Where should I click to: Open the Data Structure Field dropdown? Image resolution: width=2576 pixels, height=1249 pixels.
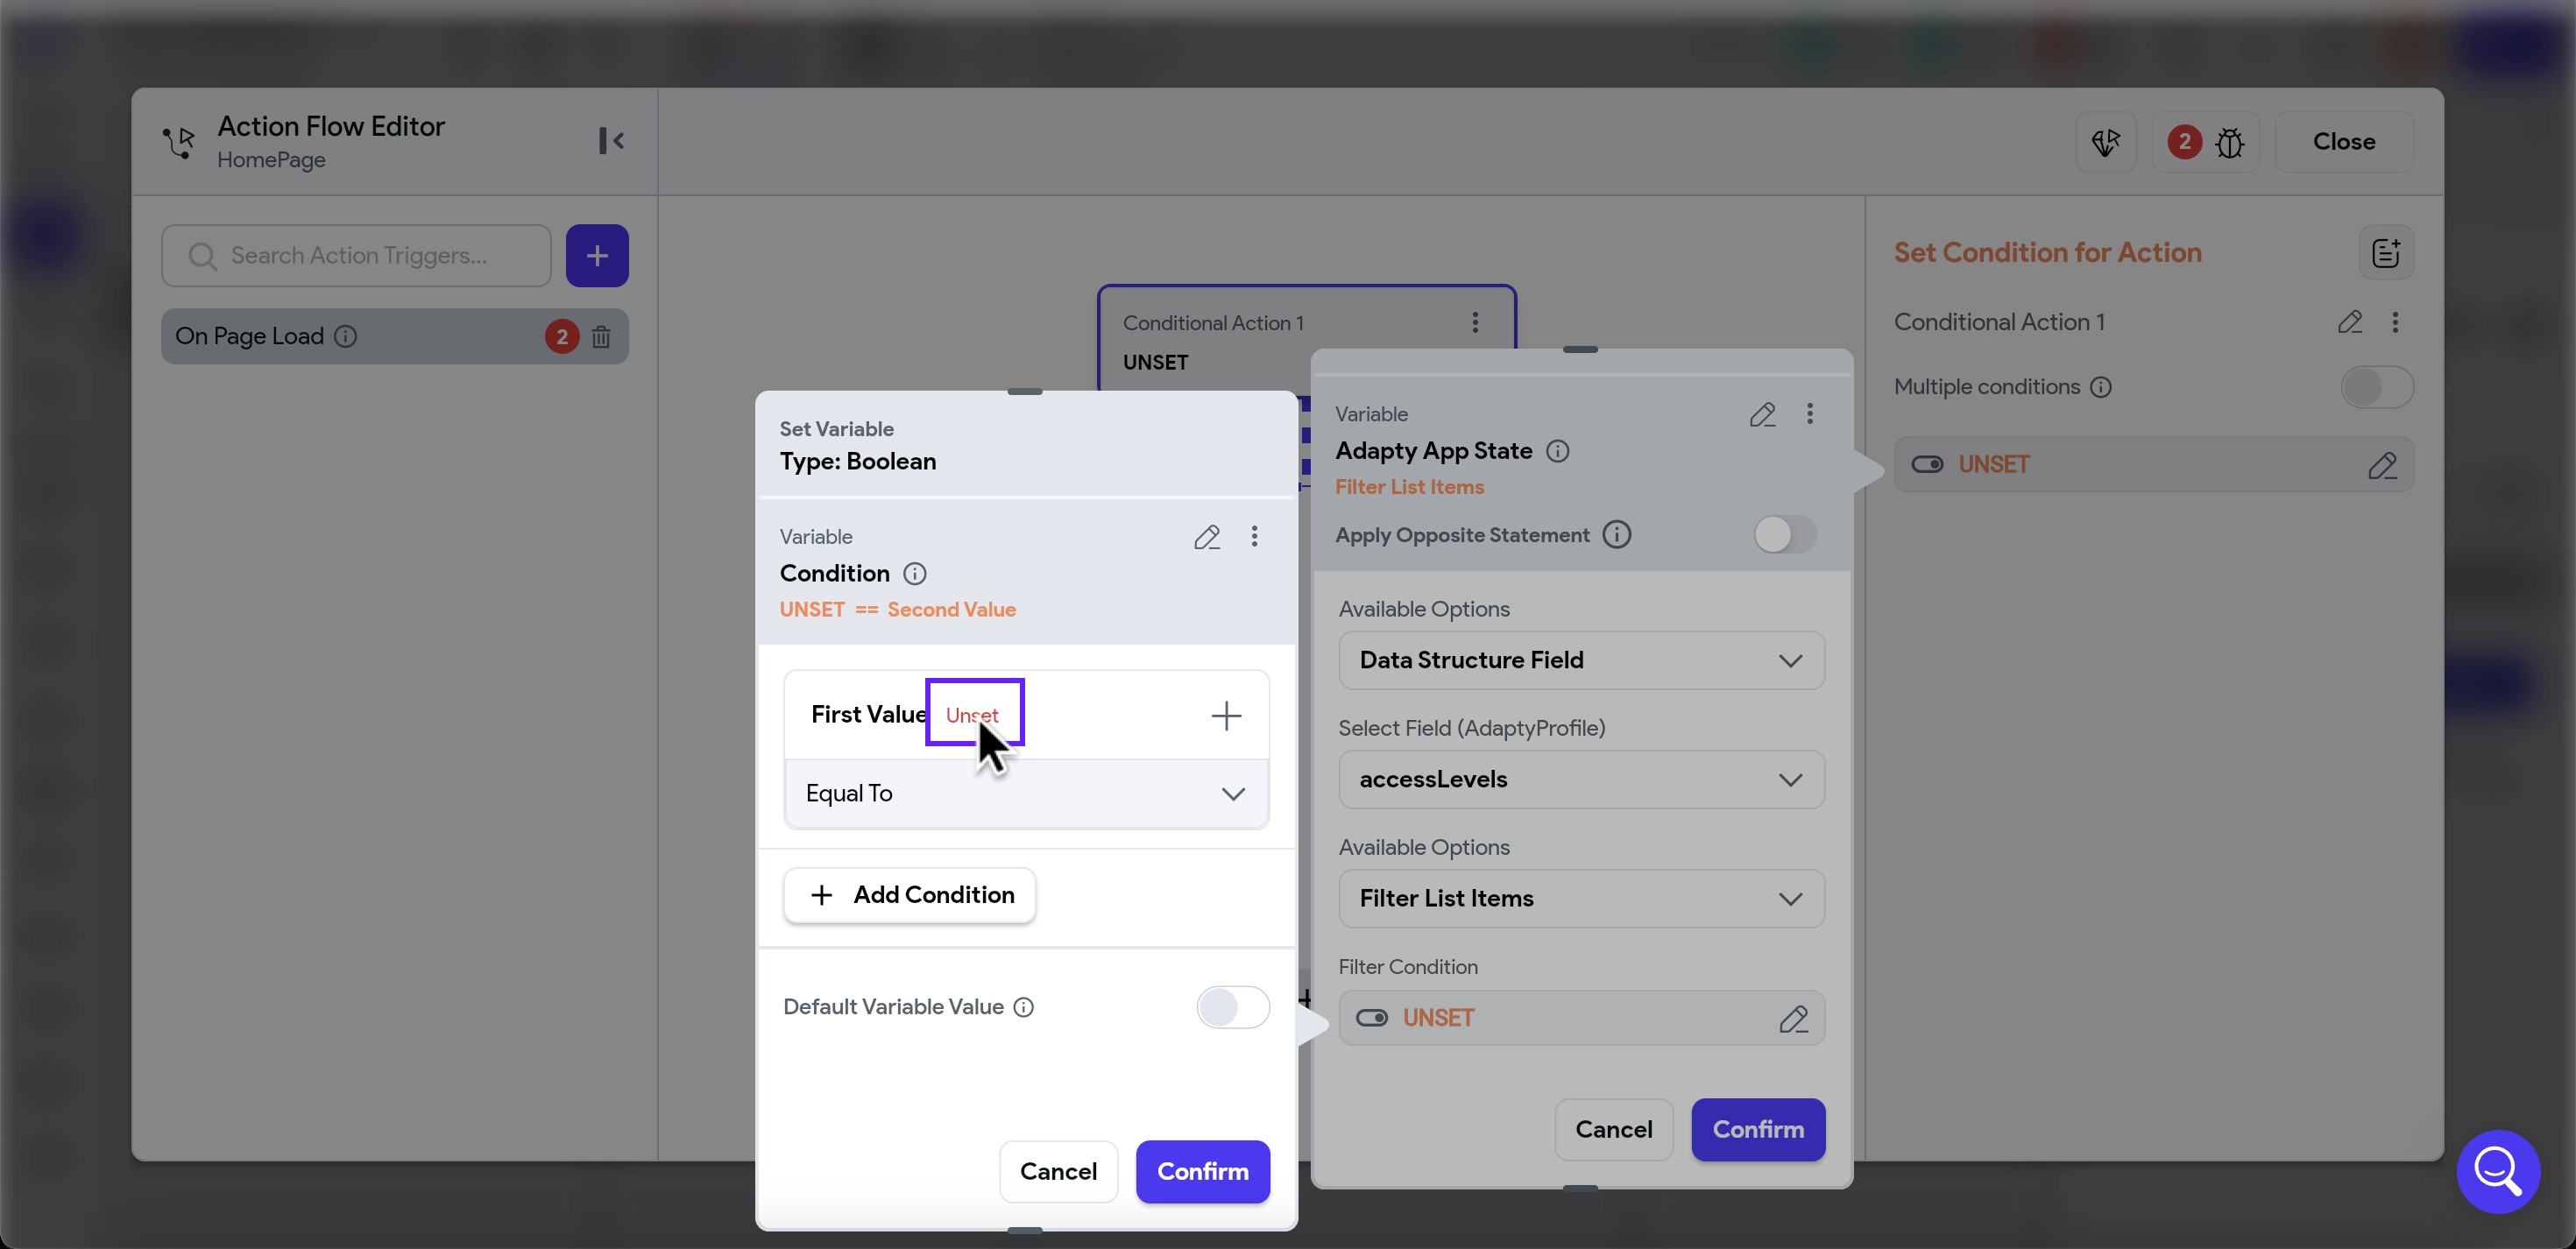coord(1581,660)
